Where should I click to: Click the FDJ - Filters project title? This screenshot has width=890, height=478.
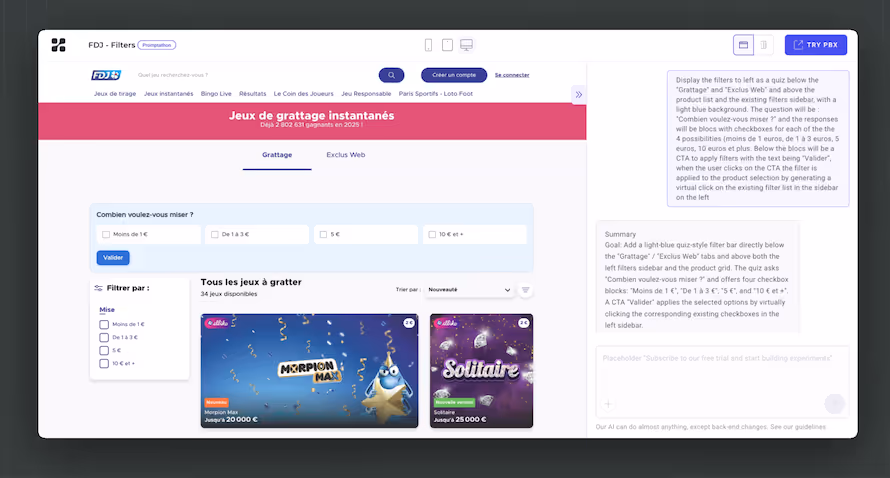[112, 45]
